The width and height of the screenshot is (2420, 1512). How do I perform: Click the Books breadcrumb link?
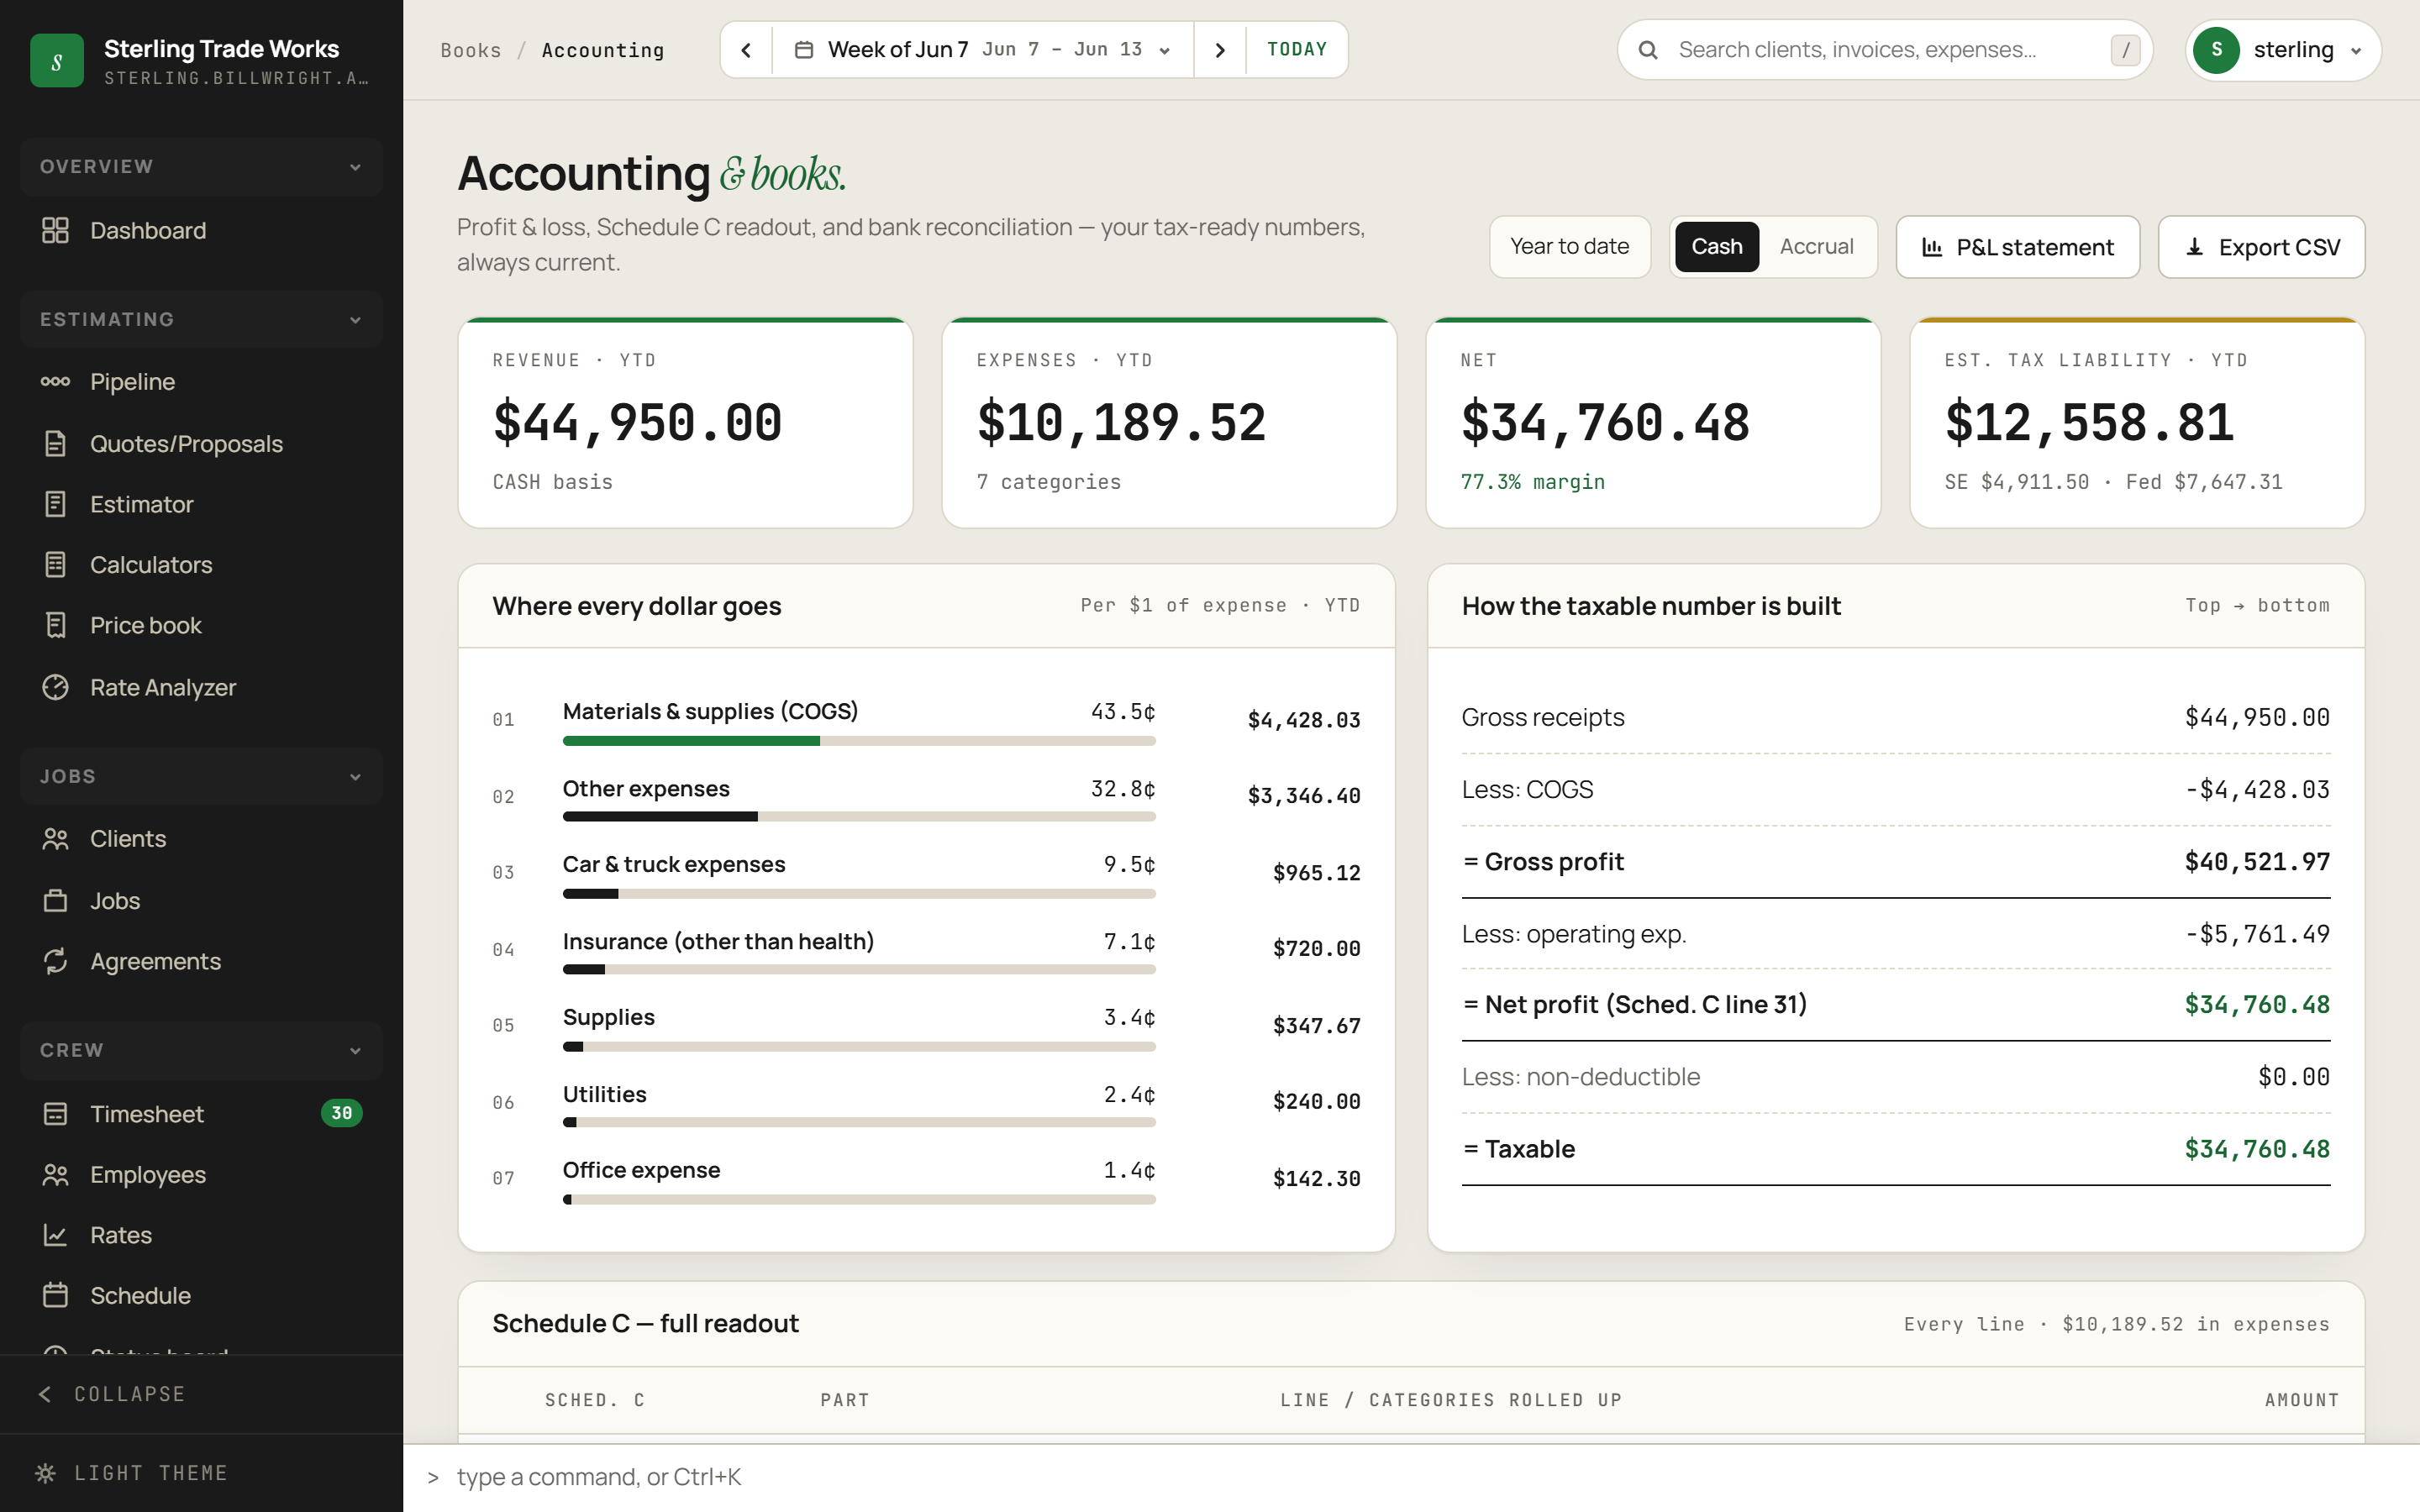pos(471,50)
